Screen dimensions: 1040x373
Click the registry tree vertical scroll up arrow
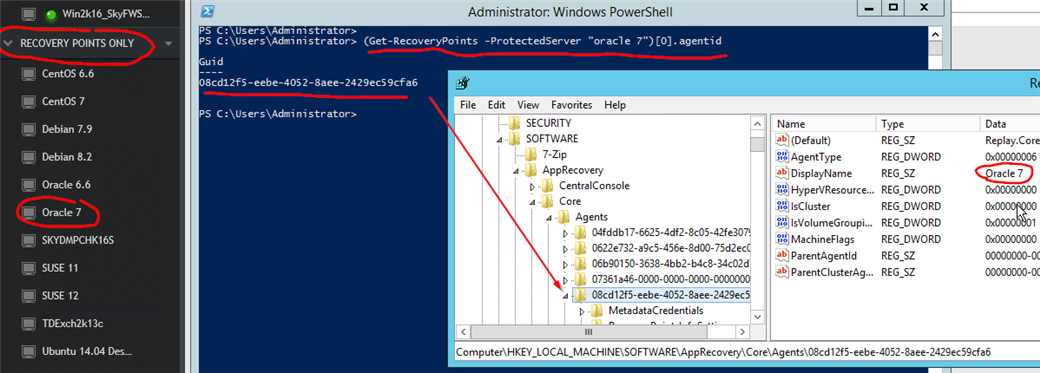pyautogui.click(x=757, y=123)
